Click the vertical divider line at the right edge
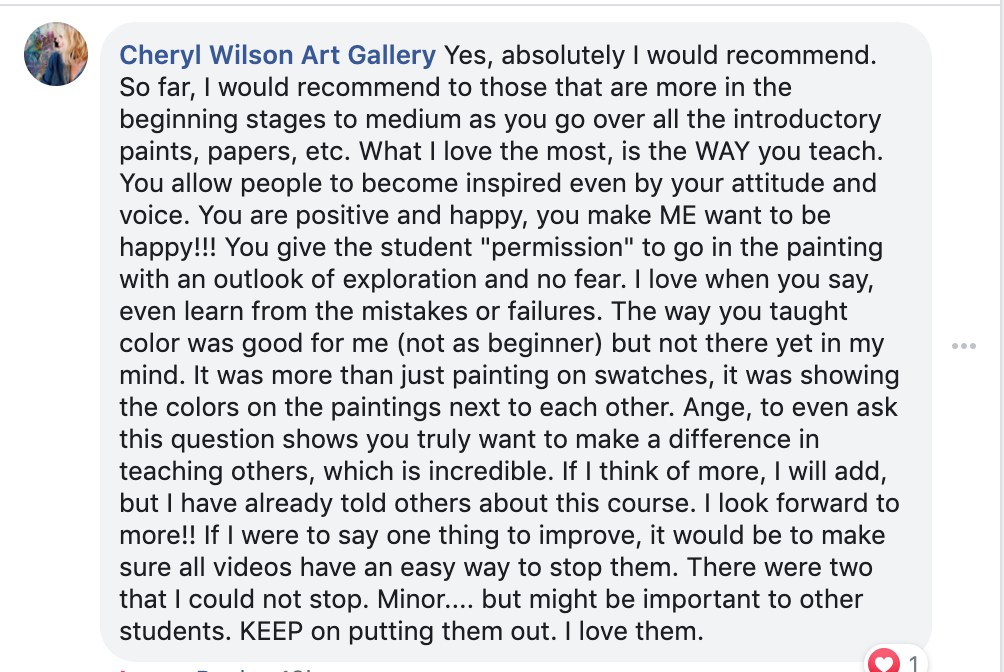 coord(998,336)
